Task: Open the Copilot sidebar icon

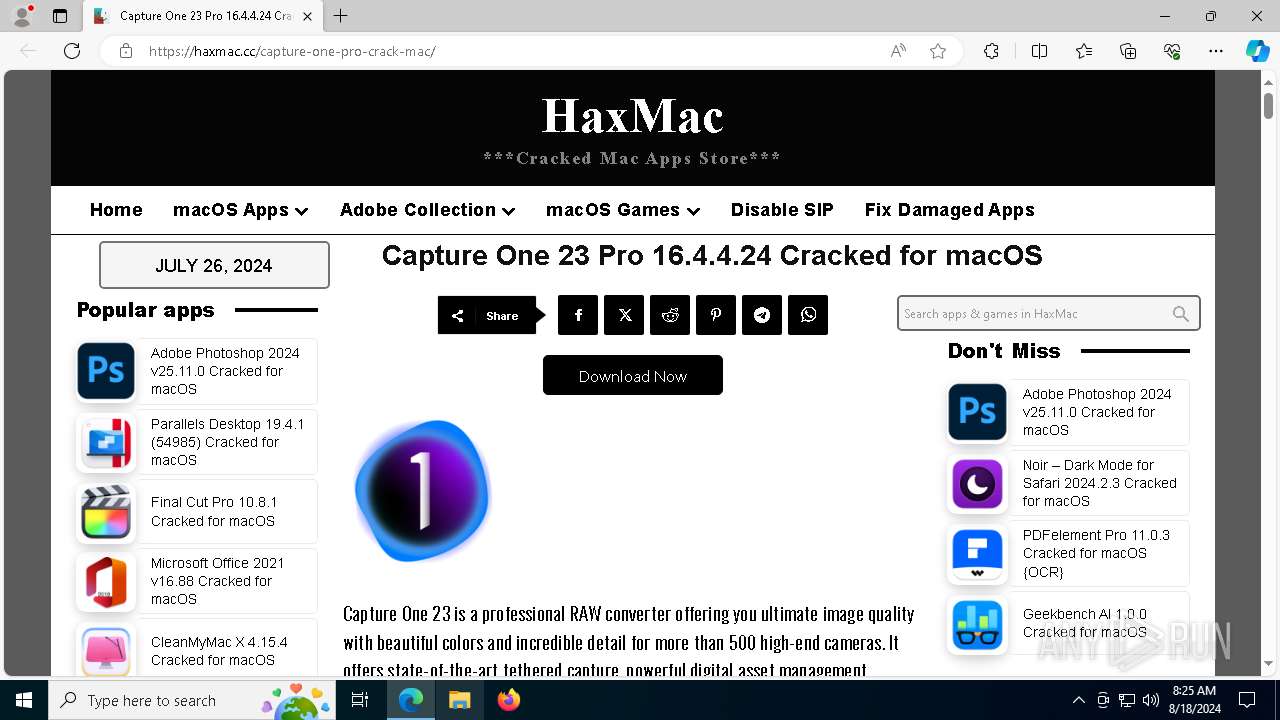Action: click(1257, 51)
